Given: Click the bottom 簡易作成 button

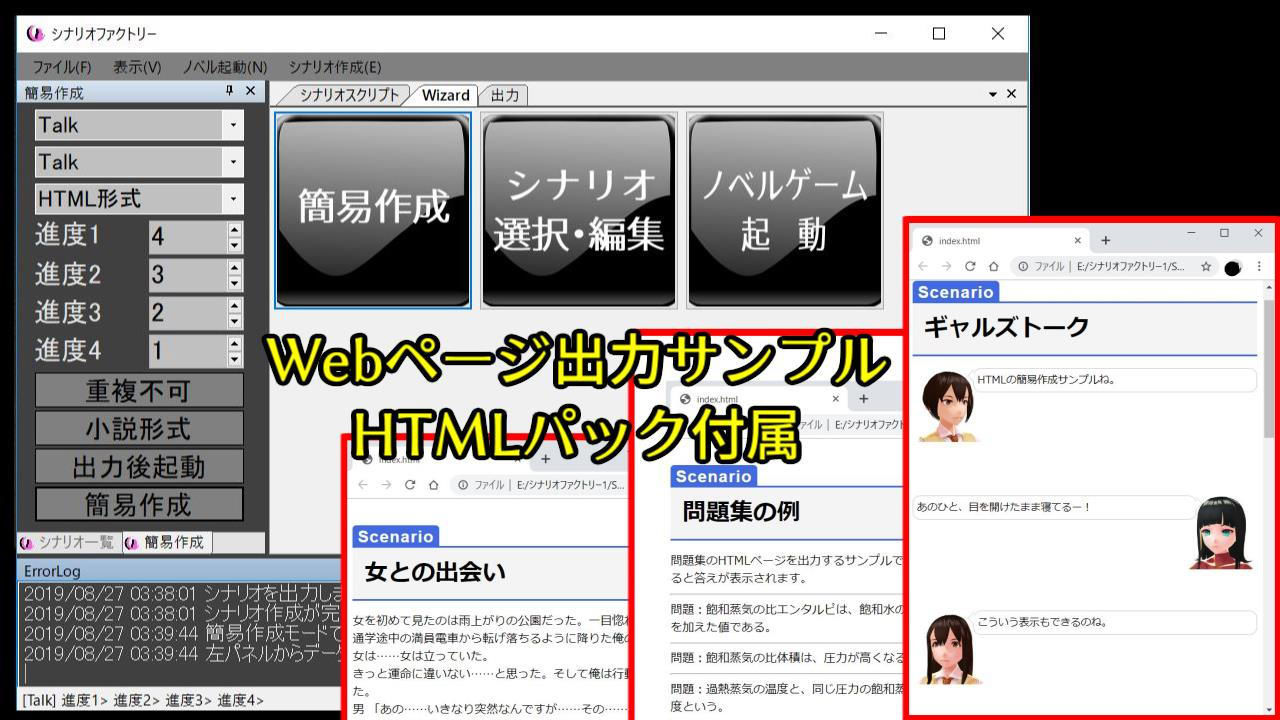Looking at the screenshot, I should click(139, 504).
